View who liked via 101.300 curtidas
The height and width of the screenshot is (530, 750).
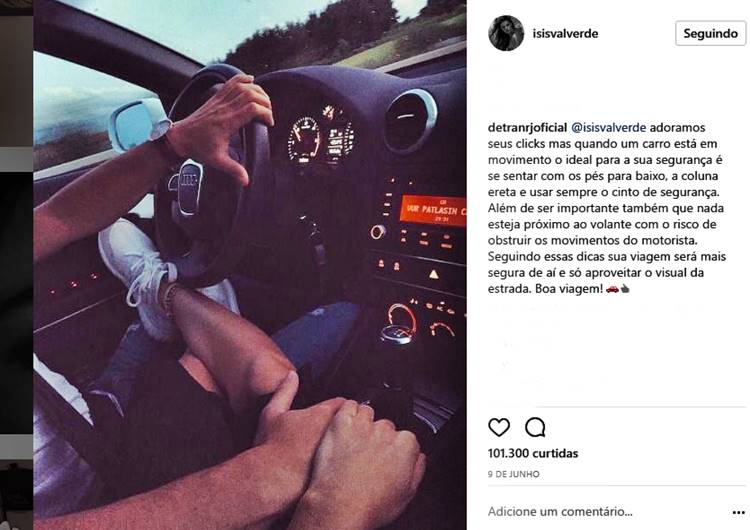pyautogui.click(x=533, y=453)
